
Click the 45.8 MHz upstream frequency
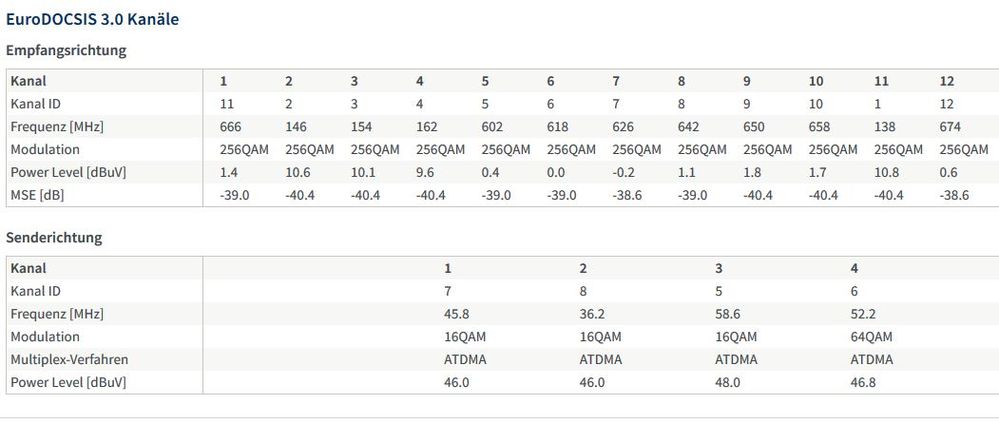click(x=459, y=313)
